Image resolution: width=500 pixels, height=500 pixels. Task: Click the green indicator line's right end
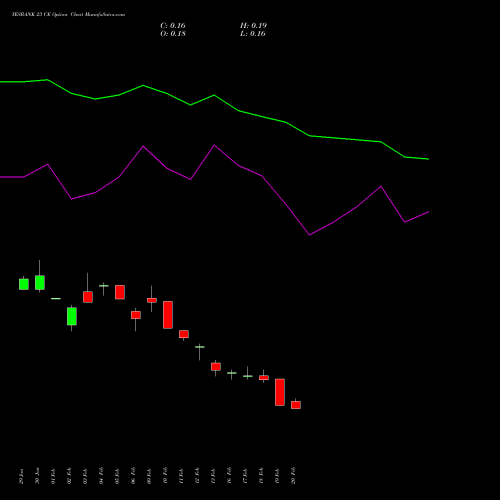pos(428,159)
